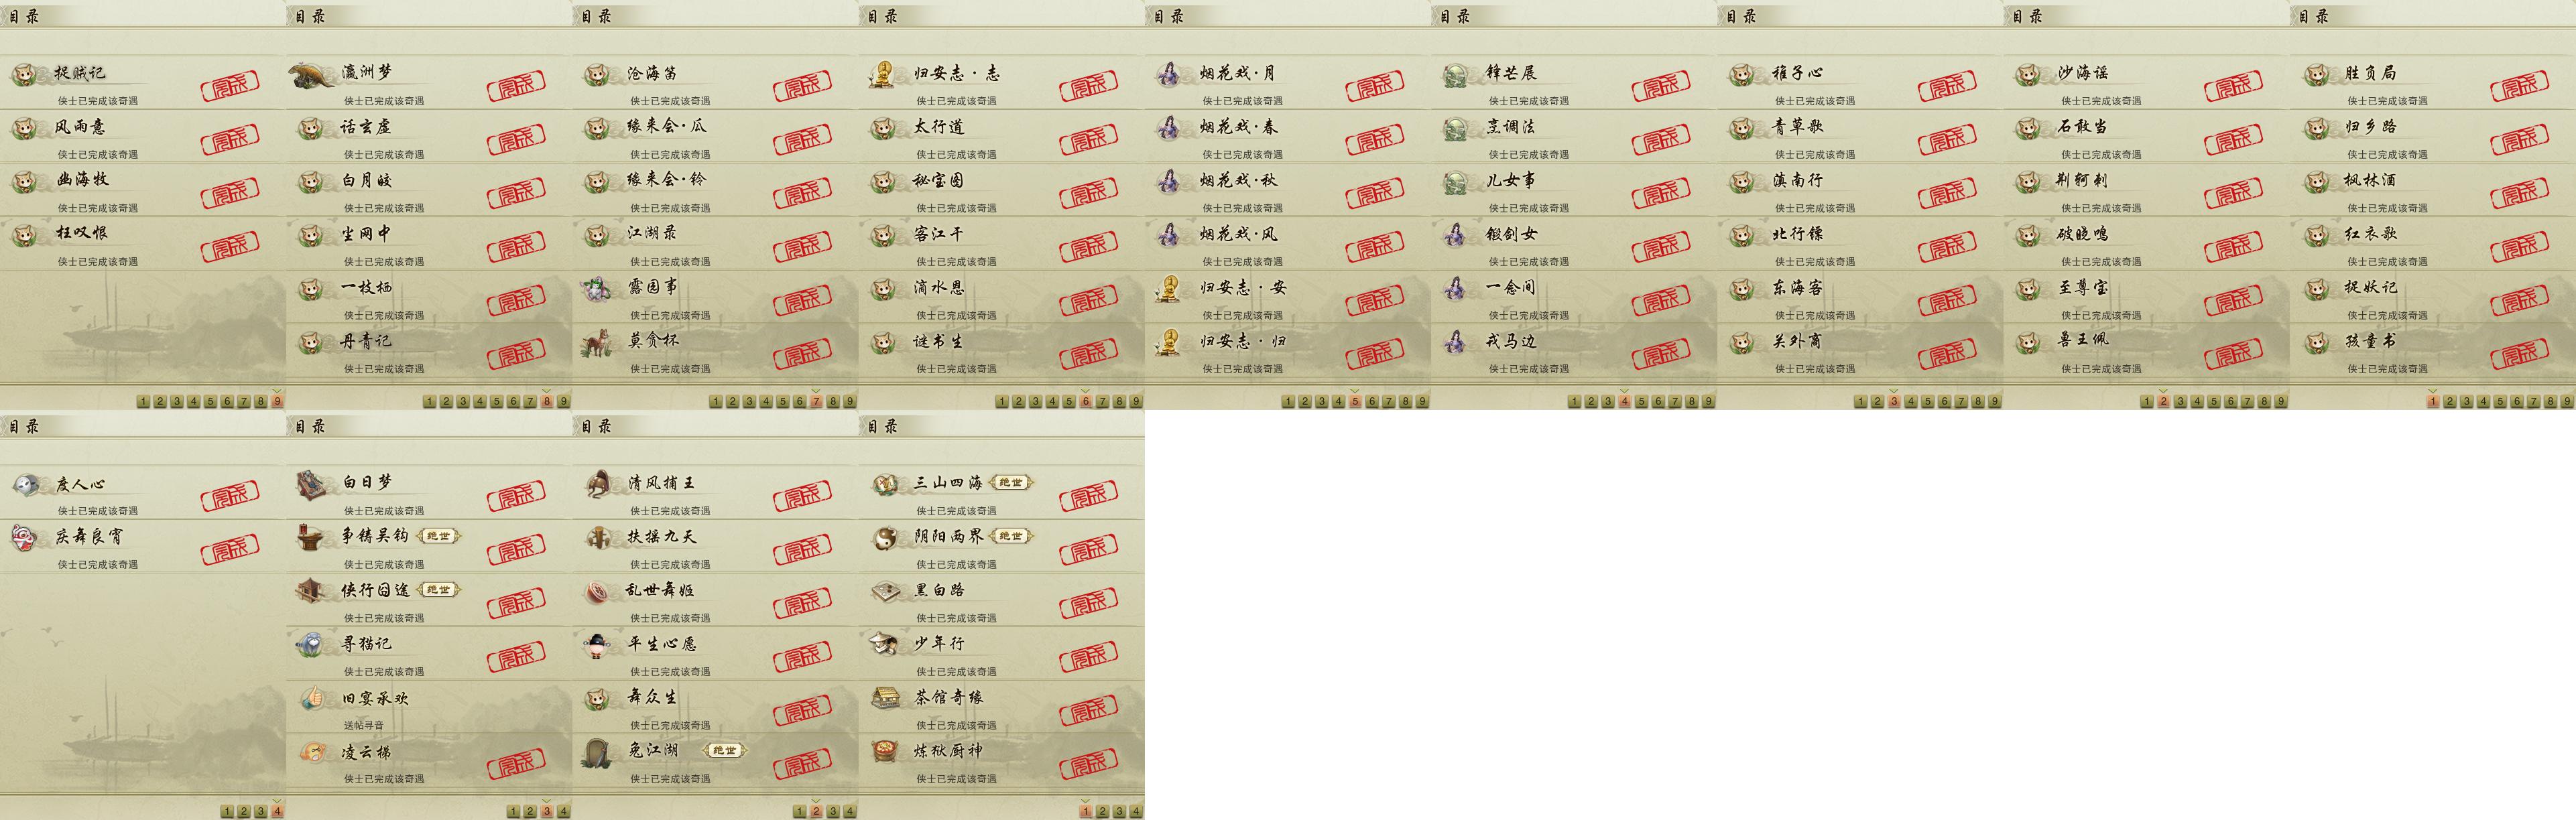Click the 绝世 badge next to 争铸吴钩
This screenshot has width=2576, height=820.
(438, 536)
